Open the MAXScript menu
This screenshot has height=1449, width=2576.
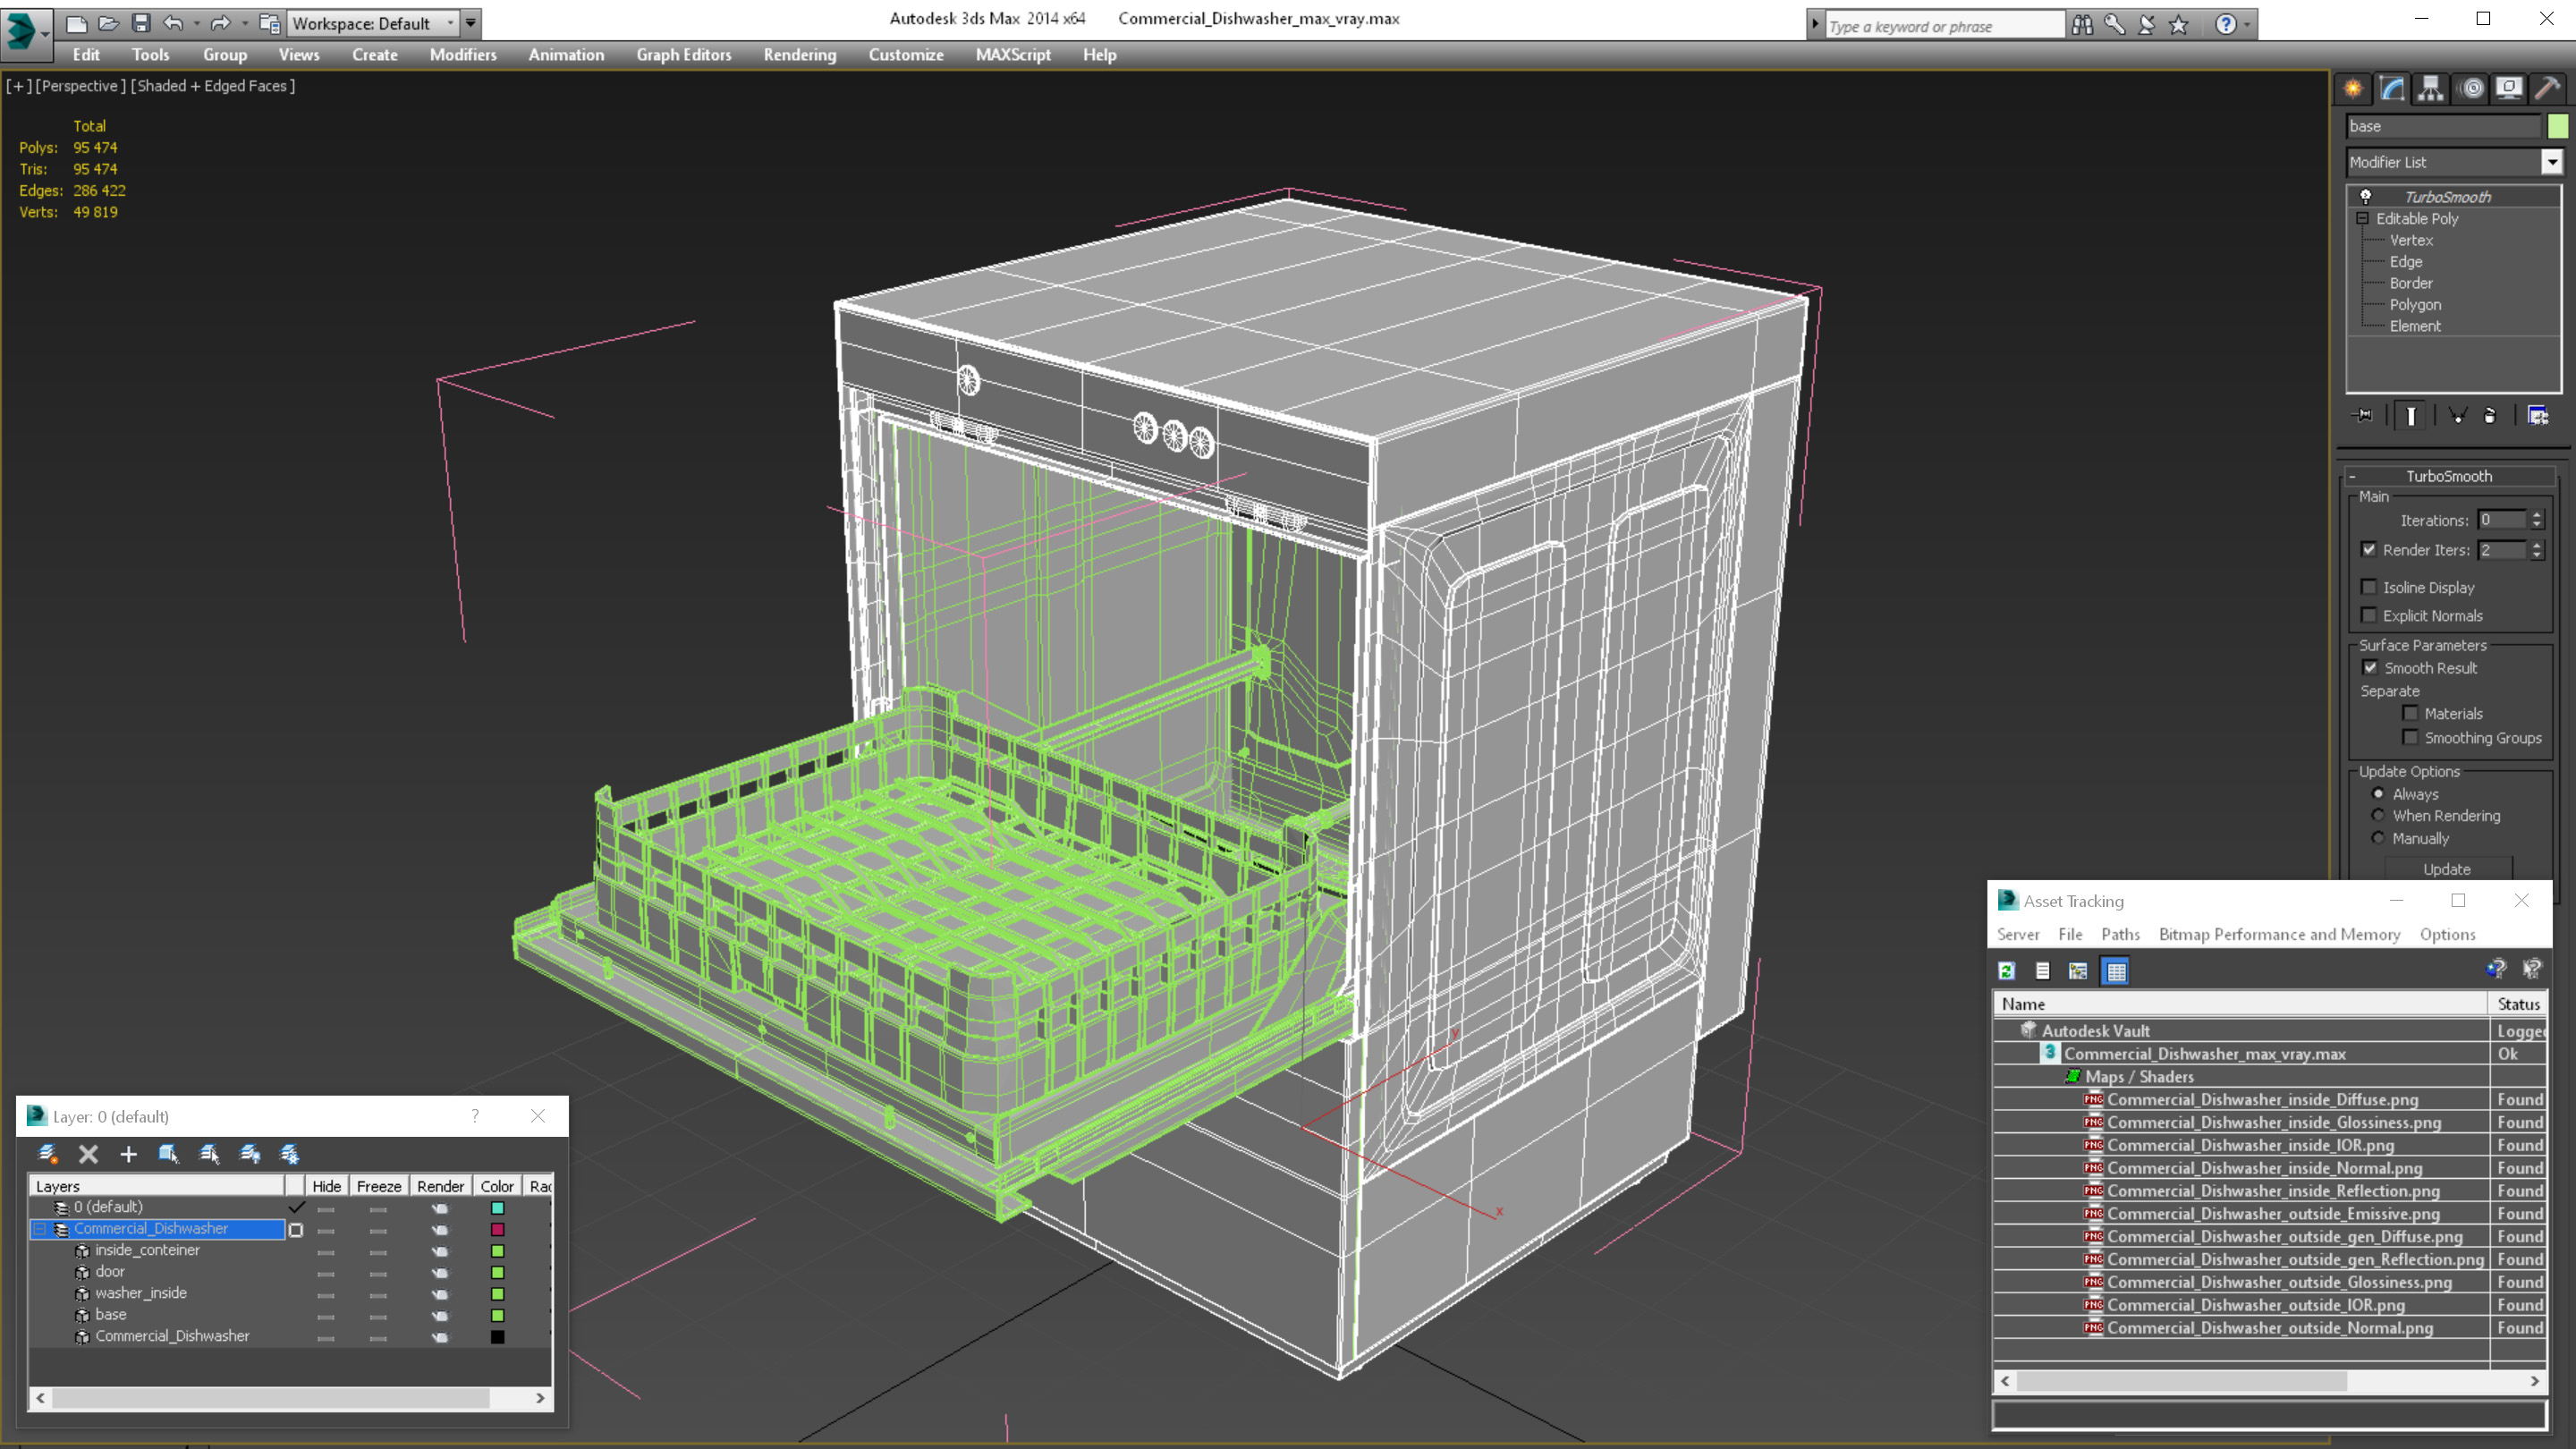[x=1013, y=55]
